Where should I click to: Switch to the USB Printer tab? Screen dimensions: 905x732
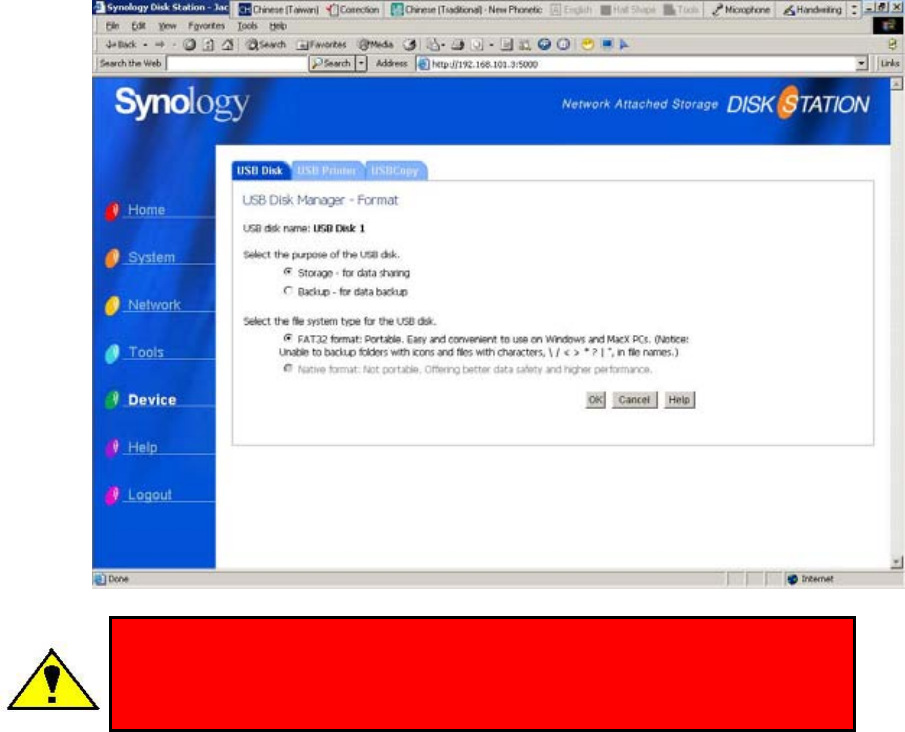coord(327,171)
